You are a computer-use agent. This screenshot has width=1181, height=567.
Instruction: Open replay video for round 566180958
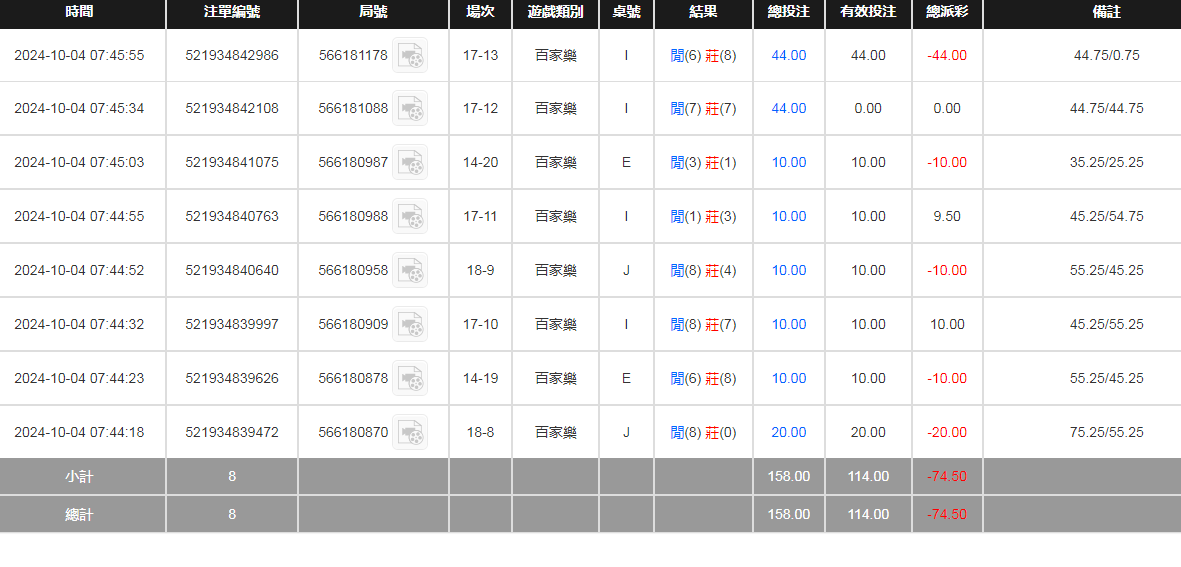coord(410,270)
